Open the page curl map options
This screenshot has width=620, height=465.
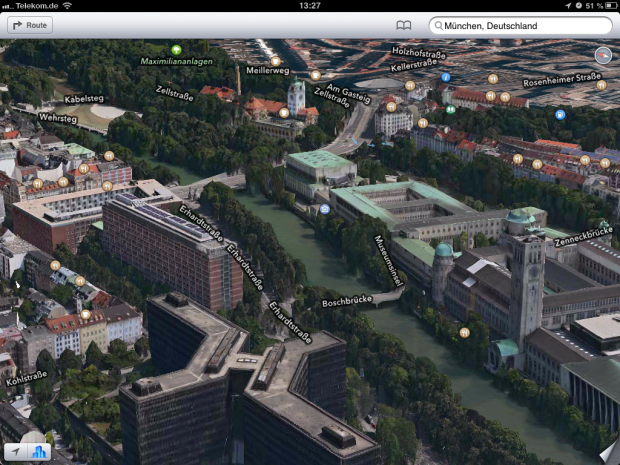[606, 452]
